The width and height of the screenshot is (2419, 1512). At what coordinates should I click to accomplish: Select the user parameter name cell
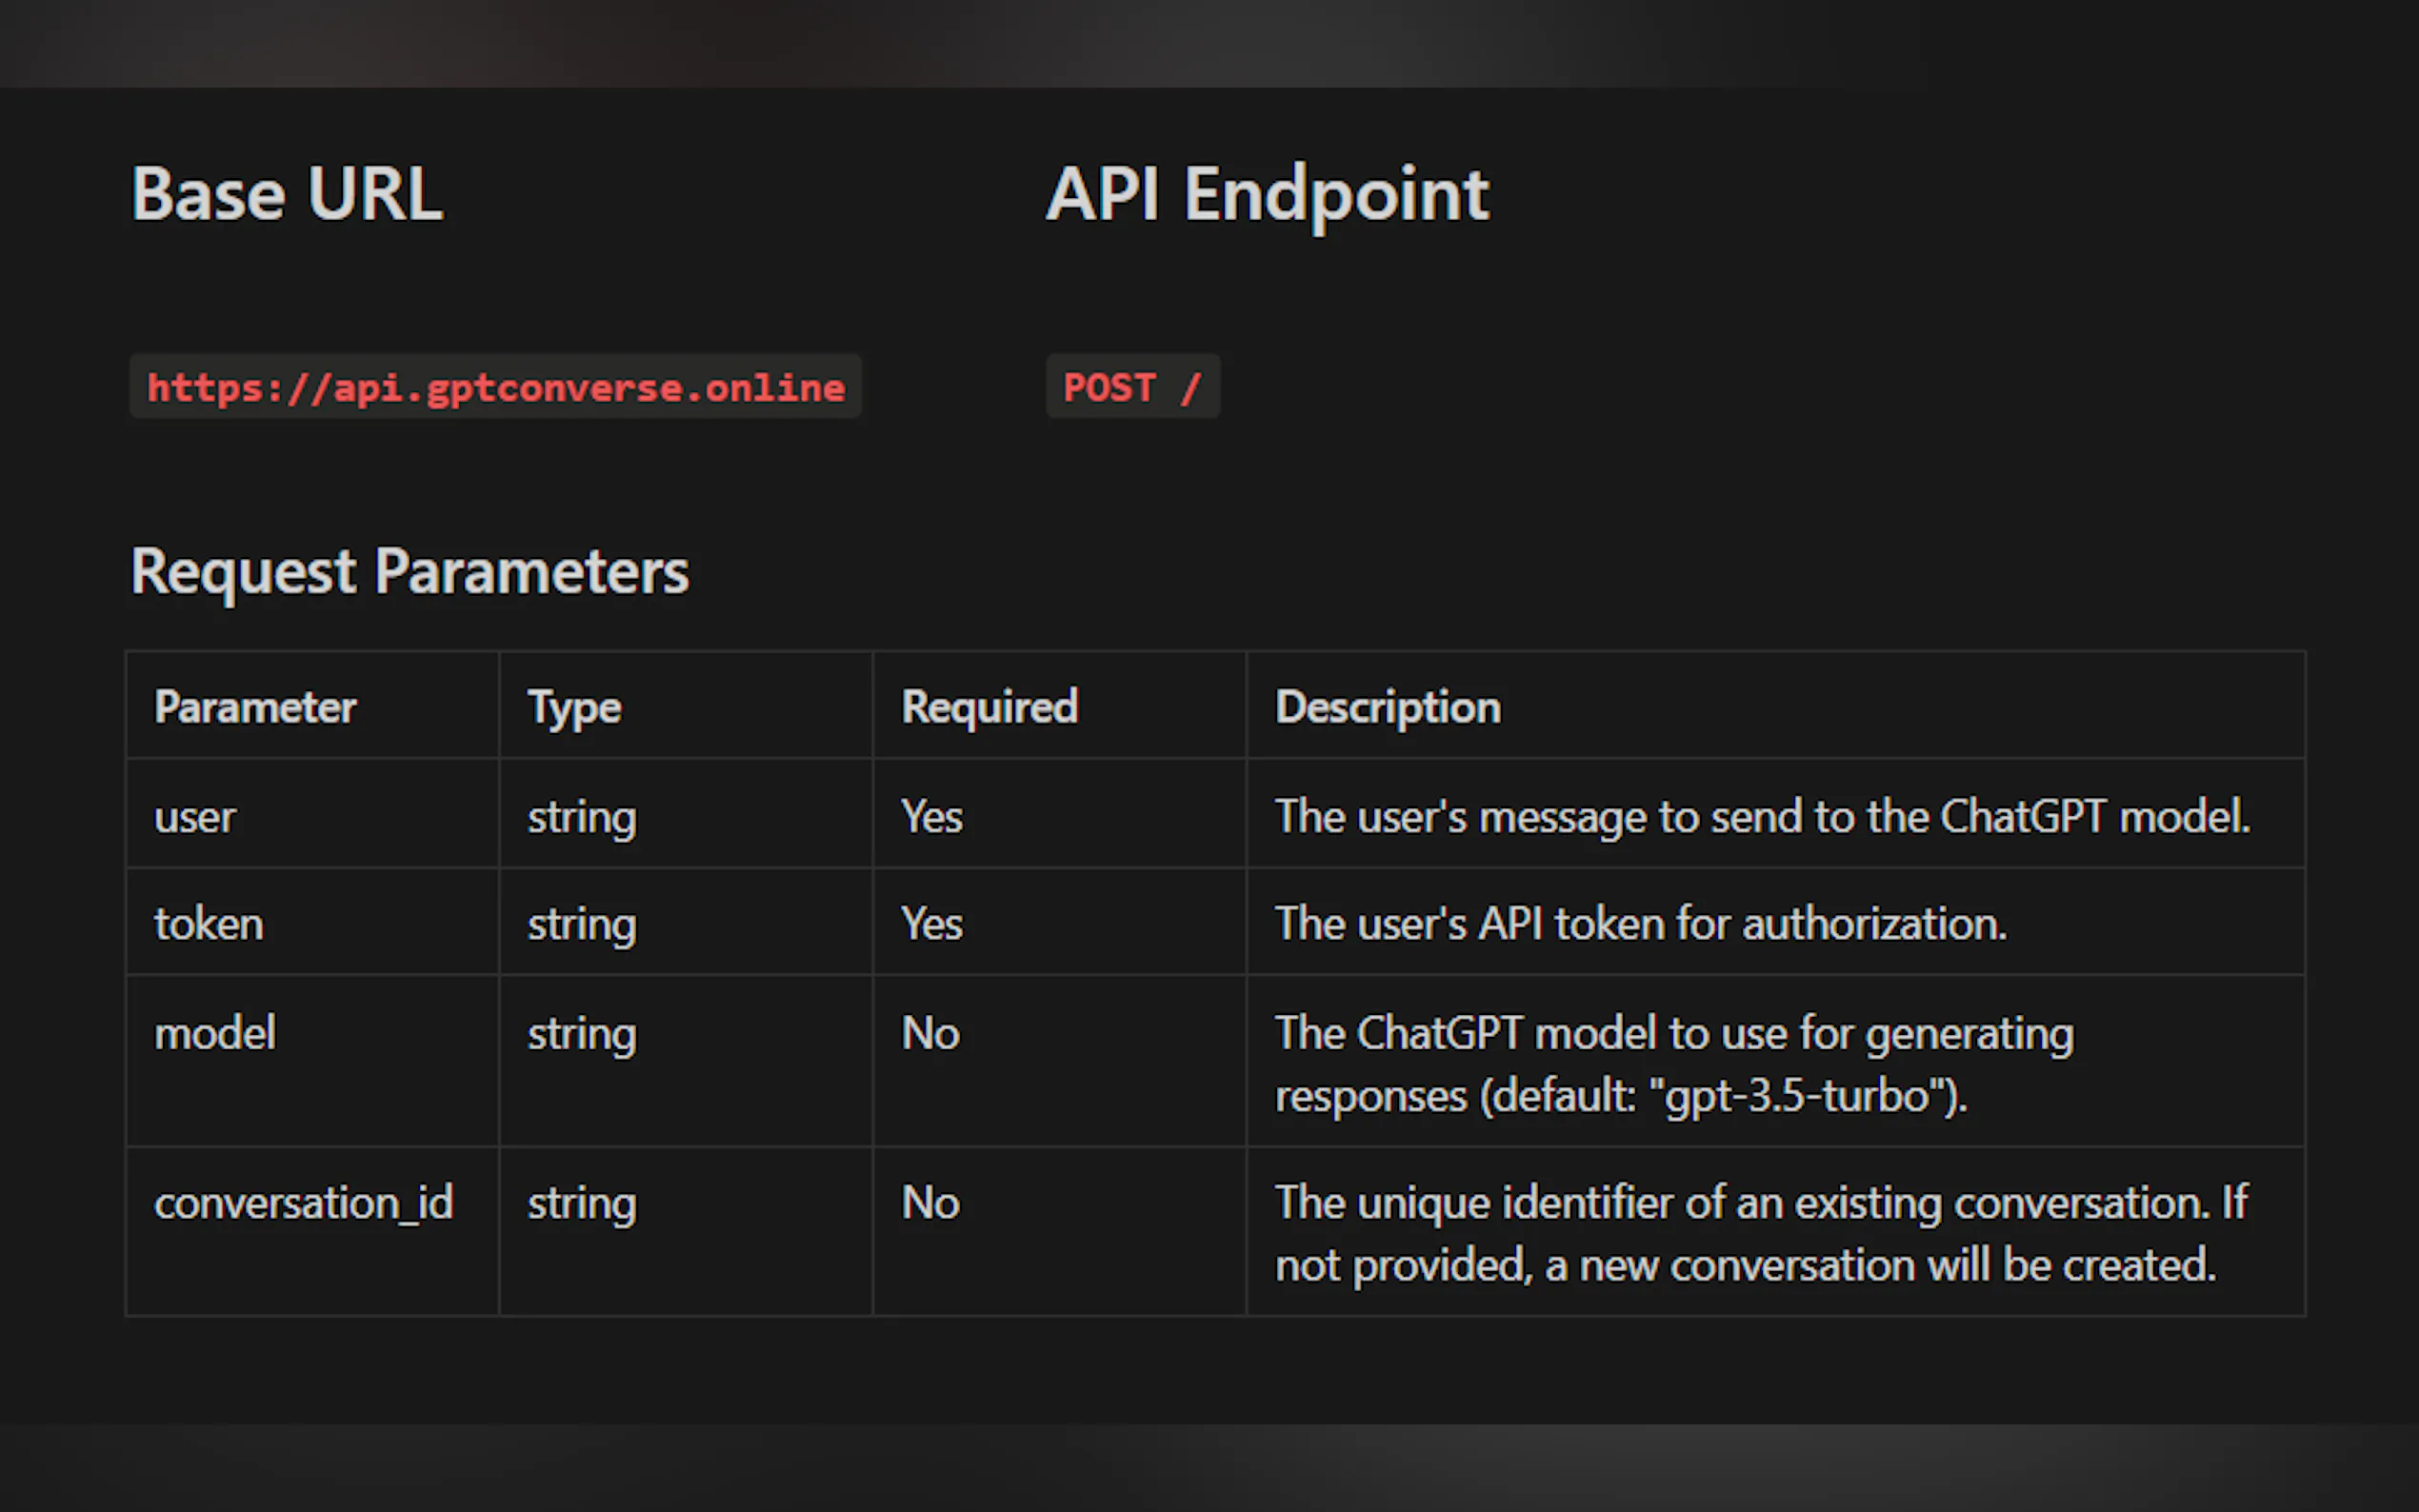[195, 817]
